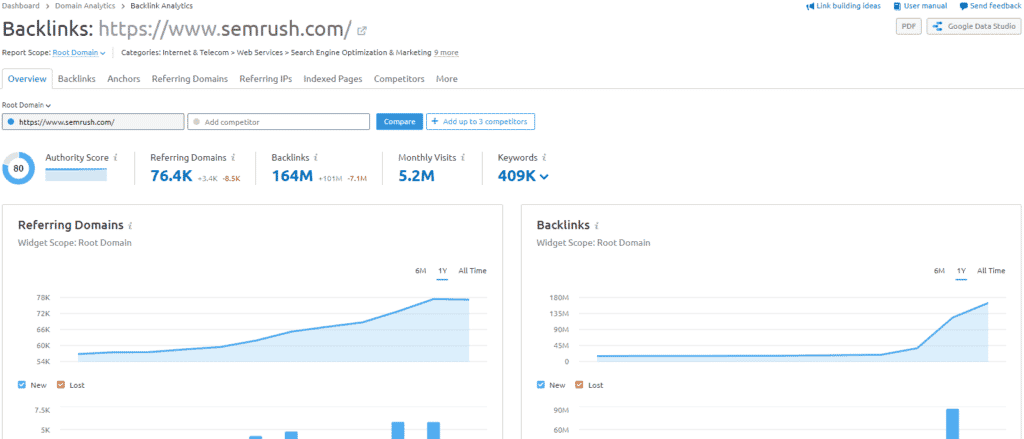Click the Google Data Studio icon
1024x439 pixels.
938,26
